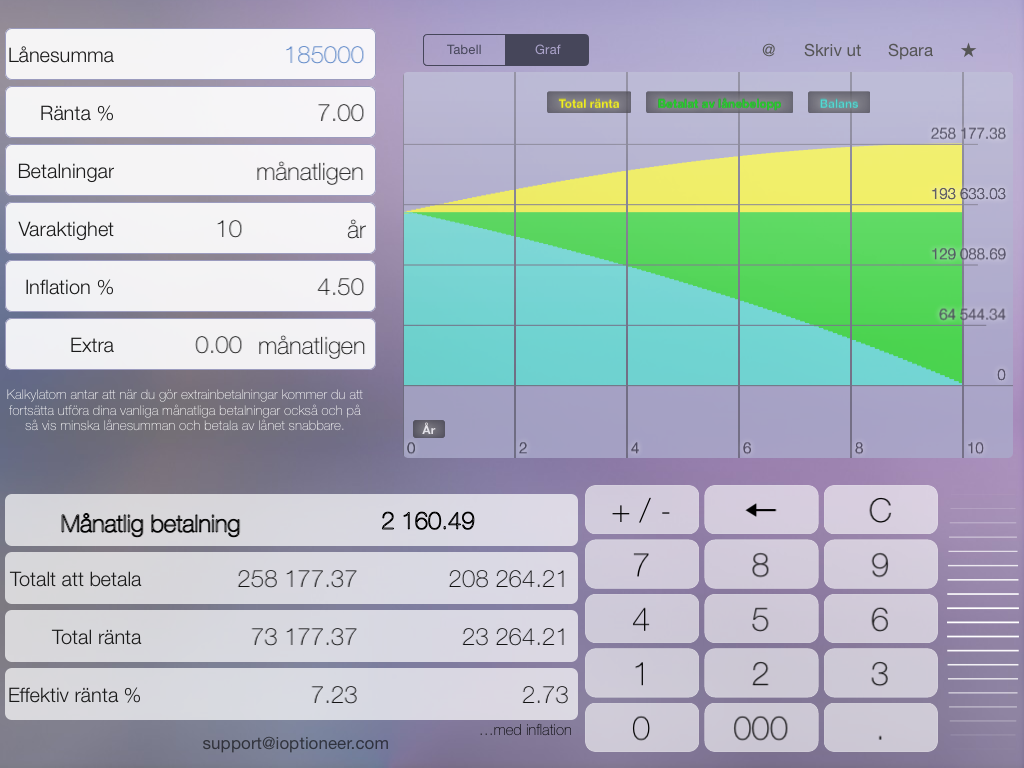Screen dimensions: 1024x768
Task: Edit the Lånesumma field value 185000
Action: (x=324, y=55)
